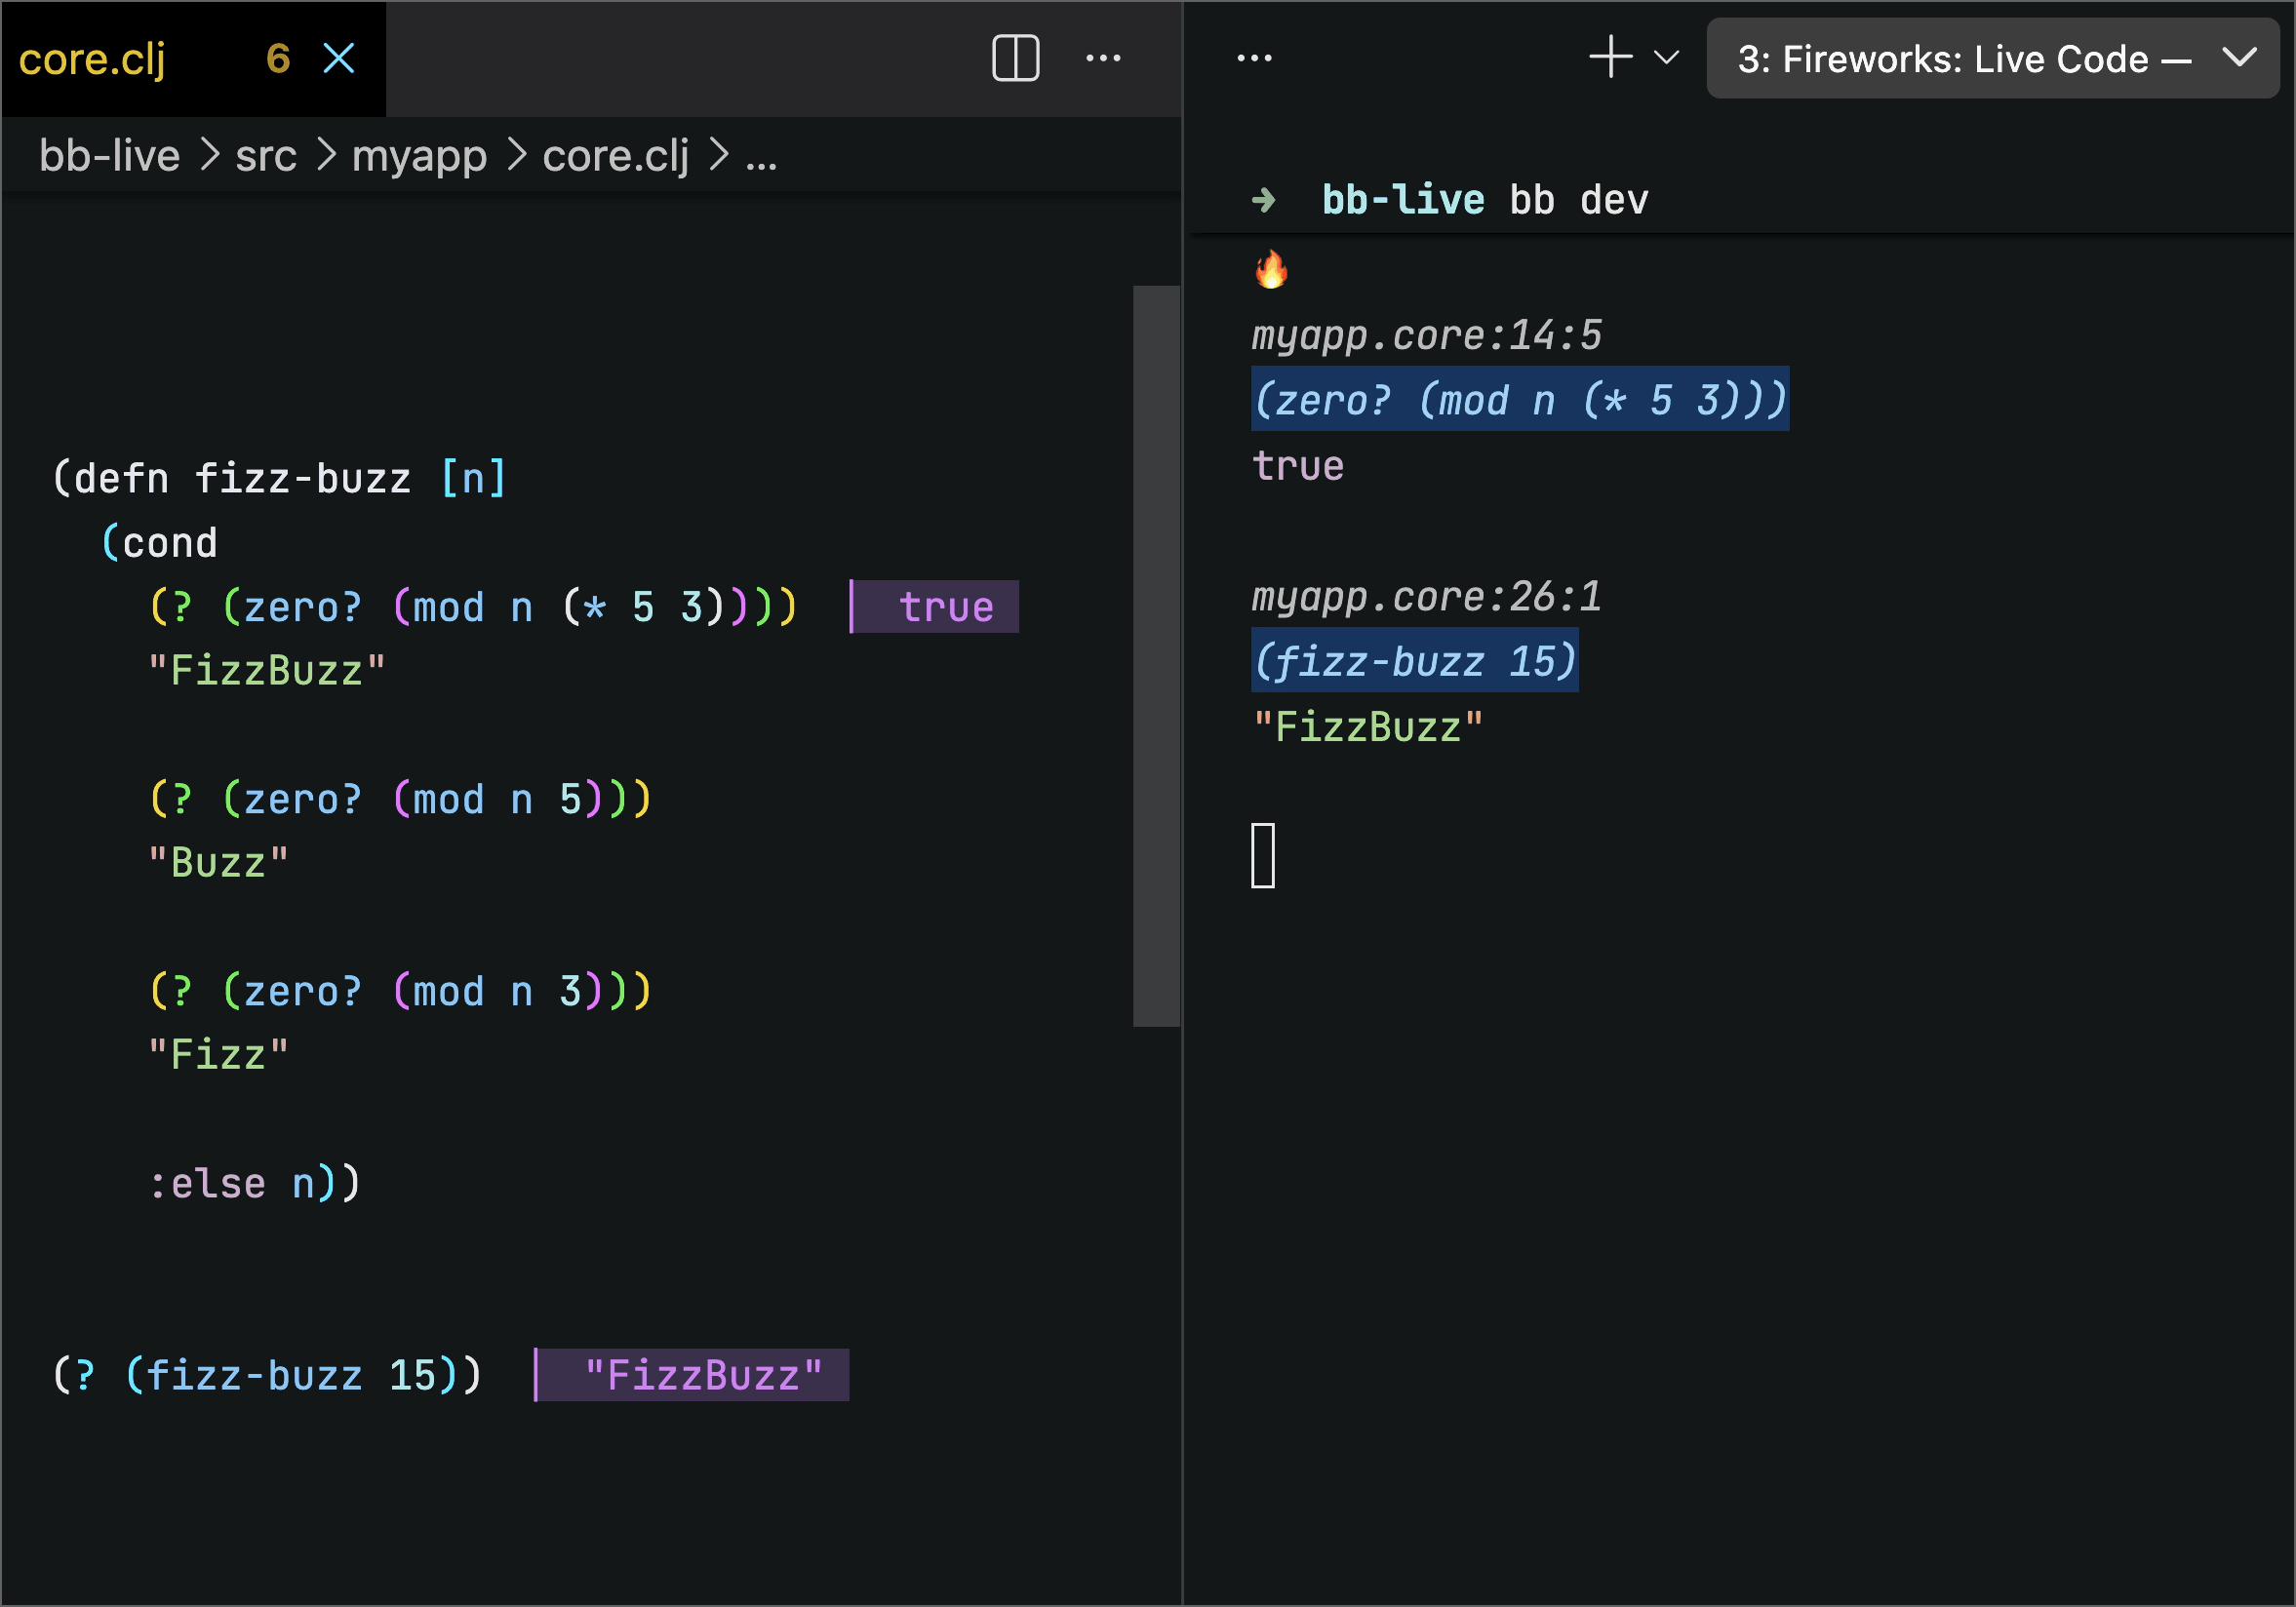Split the editor with the layout icon
This screenshot has height=1607, width=2296.
1015,59
